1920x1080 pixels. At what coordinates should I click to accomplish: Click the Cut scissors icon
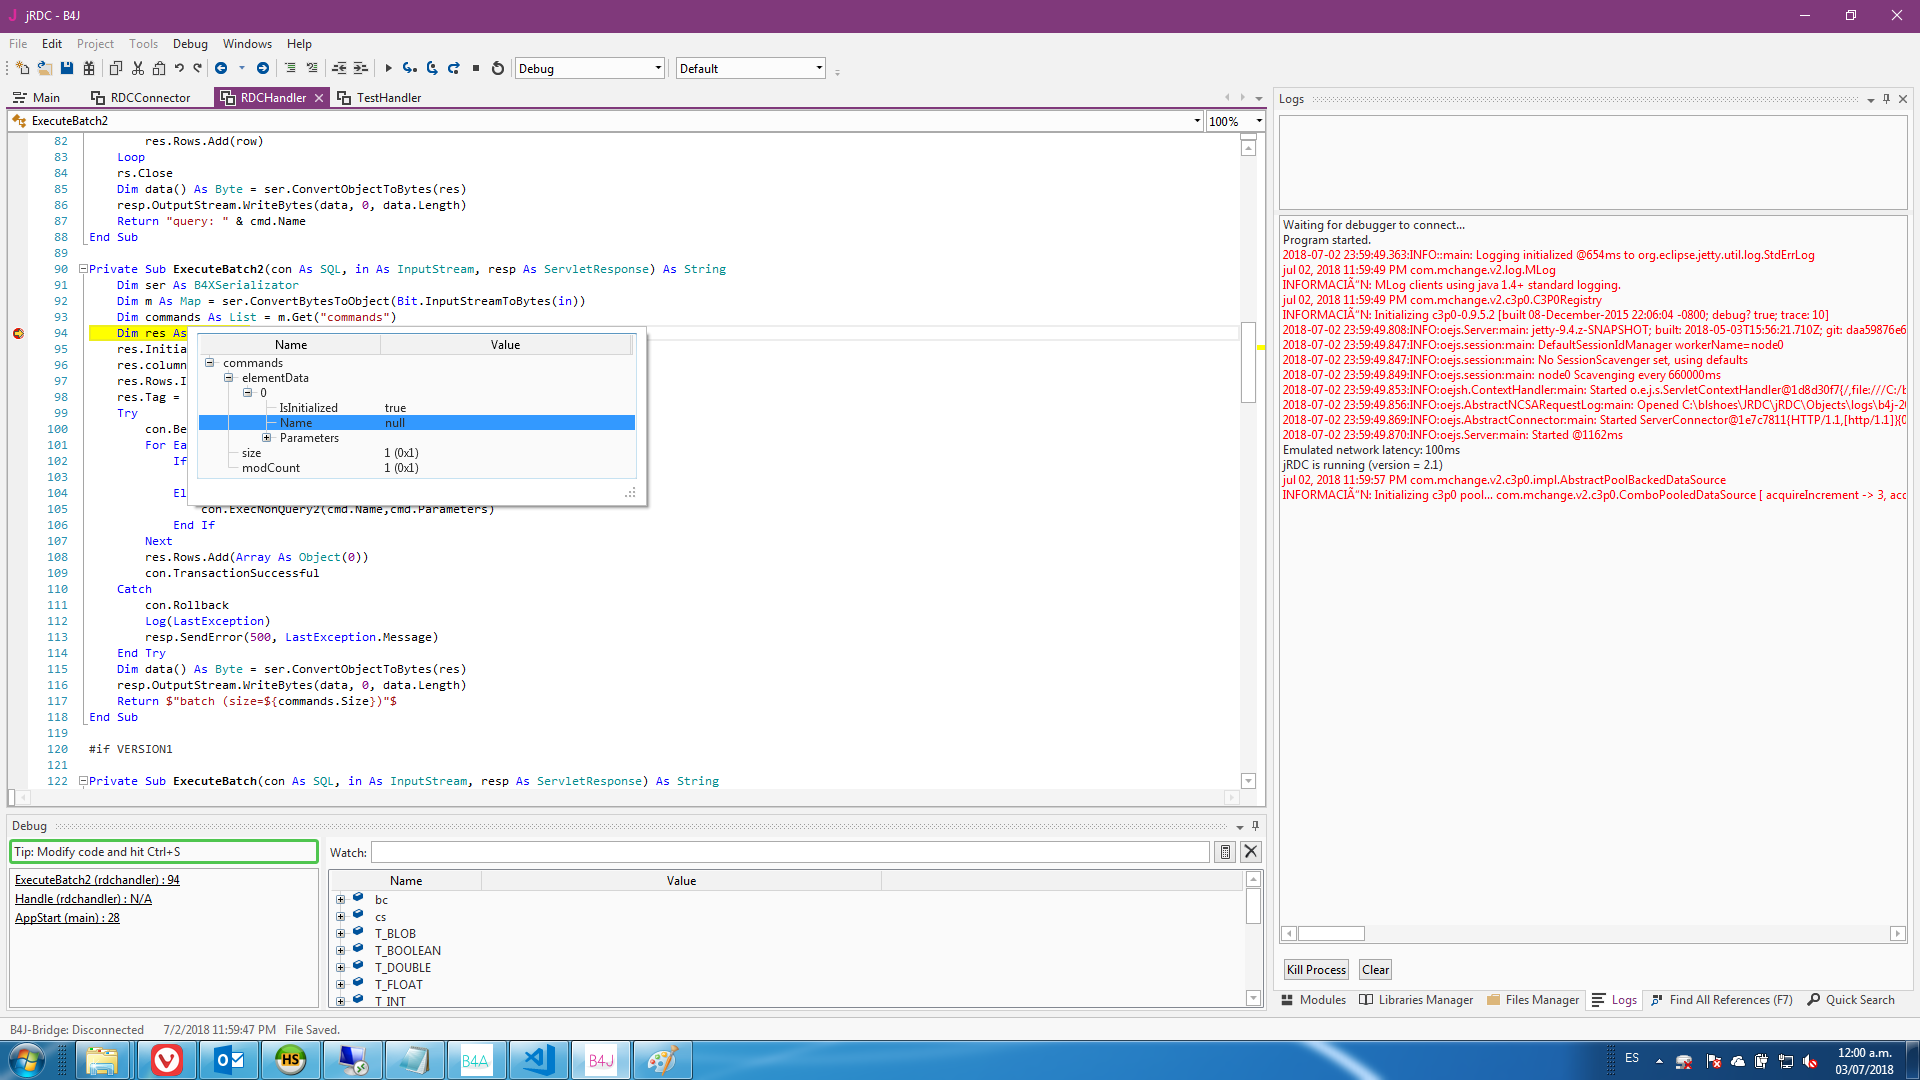138,68
